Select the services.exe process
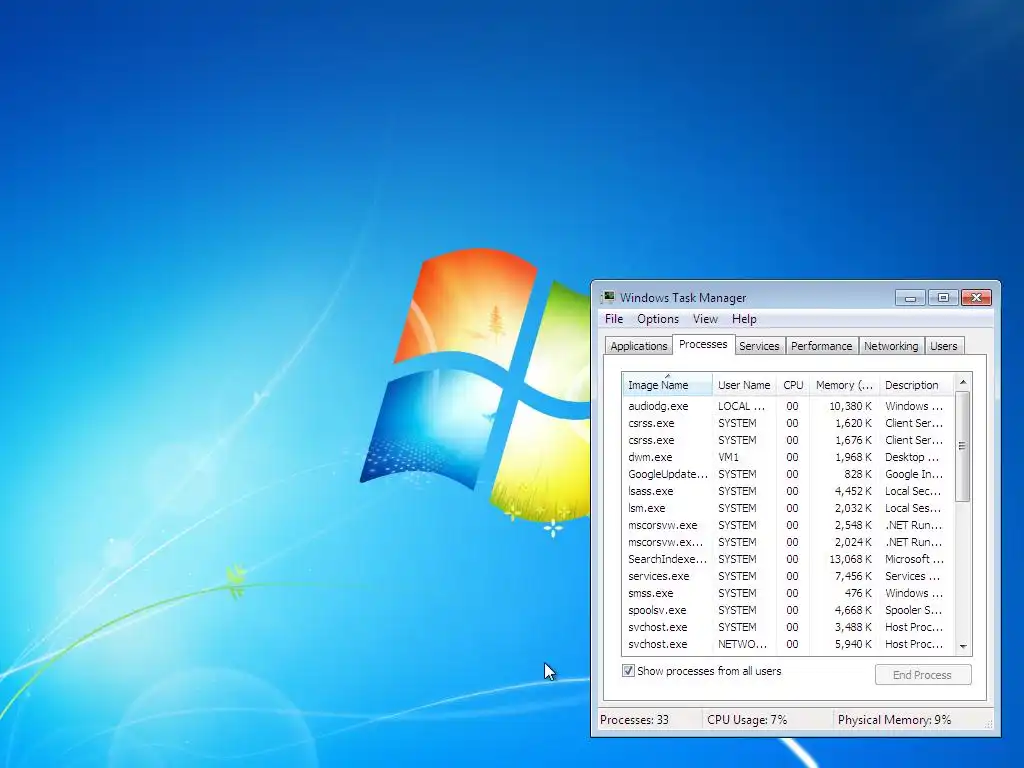The height and width of the screenshot is (768, 1024). [788, 575]
